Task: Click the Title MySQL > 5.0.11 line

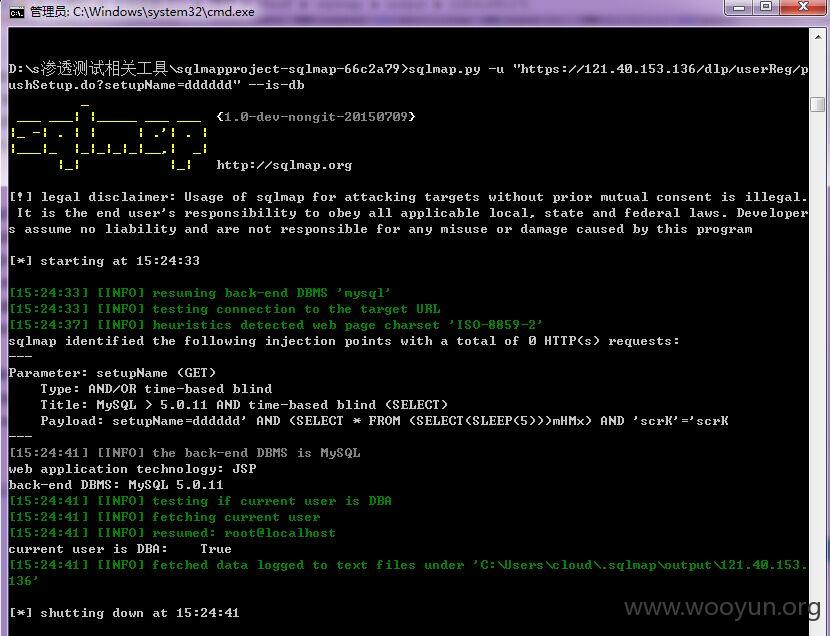Action: point(244,405)
